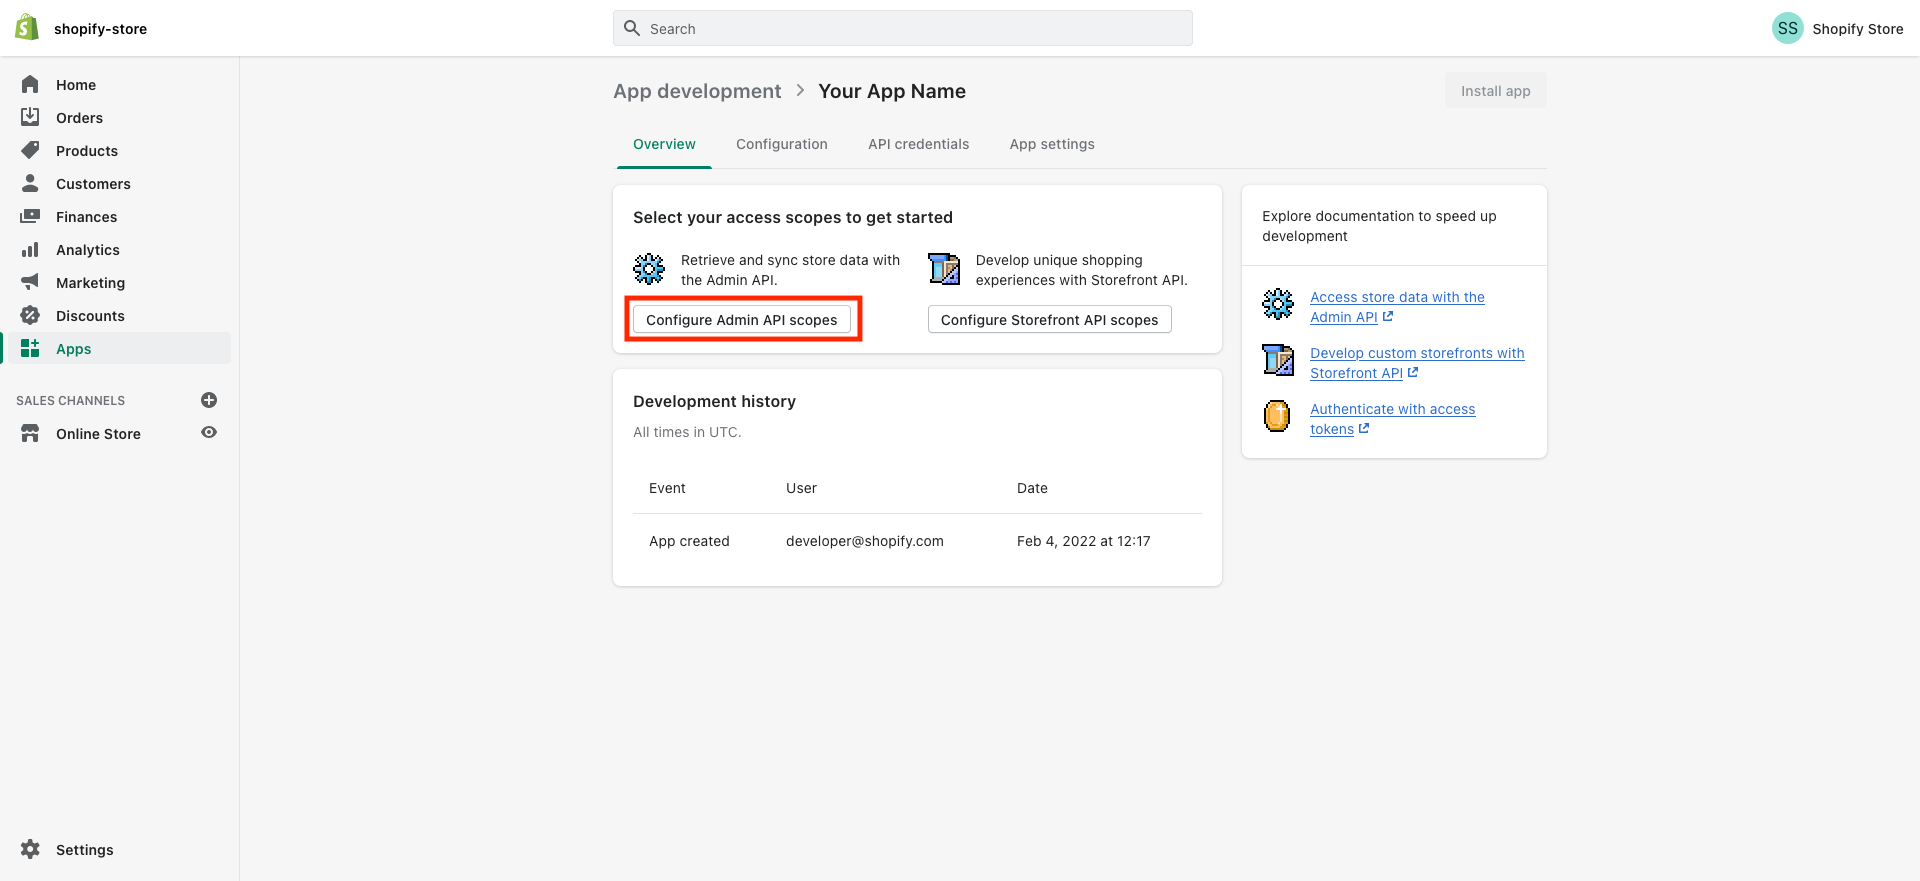Image resolution: width=1920 pixels, height=881 pixels.
Task: Switch to the Configuration tab
Action: [781, 144]
